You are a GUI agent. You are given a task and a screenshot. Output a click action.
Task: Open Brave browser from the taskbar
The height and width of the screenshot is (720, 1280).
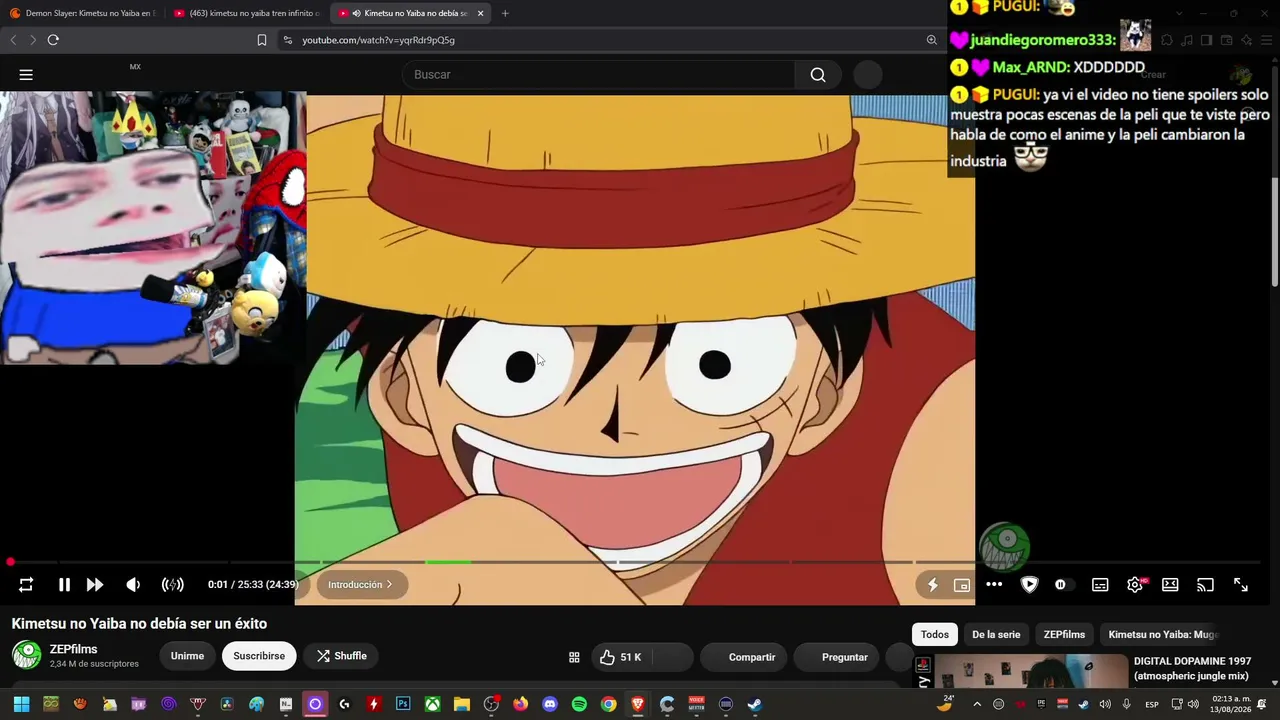(x=637, y=704)
